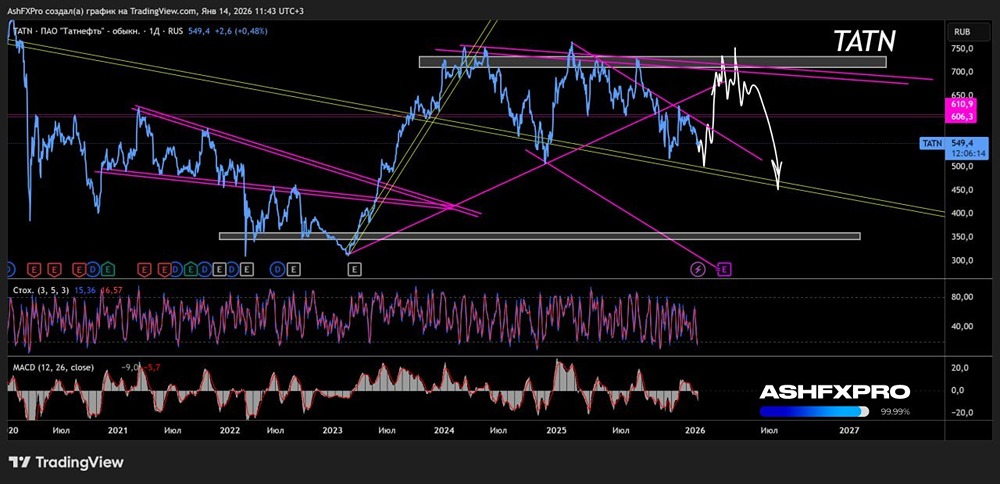Click the 750,0 price axis label
The width and height of the screenshot is (1000, 484).
(x=960, y=48)
